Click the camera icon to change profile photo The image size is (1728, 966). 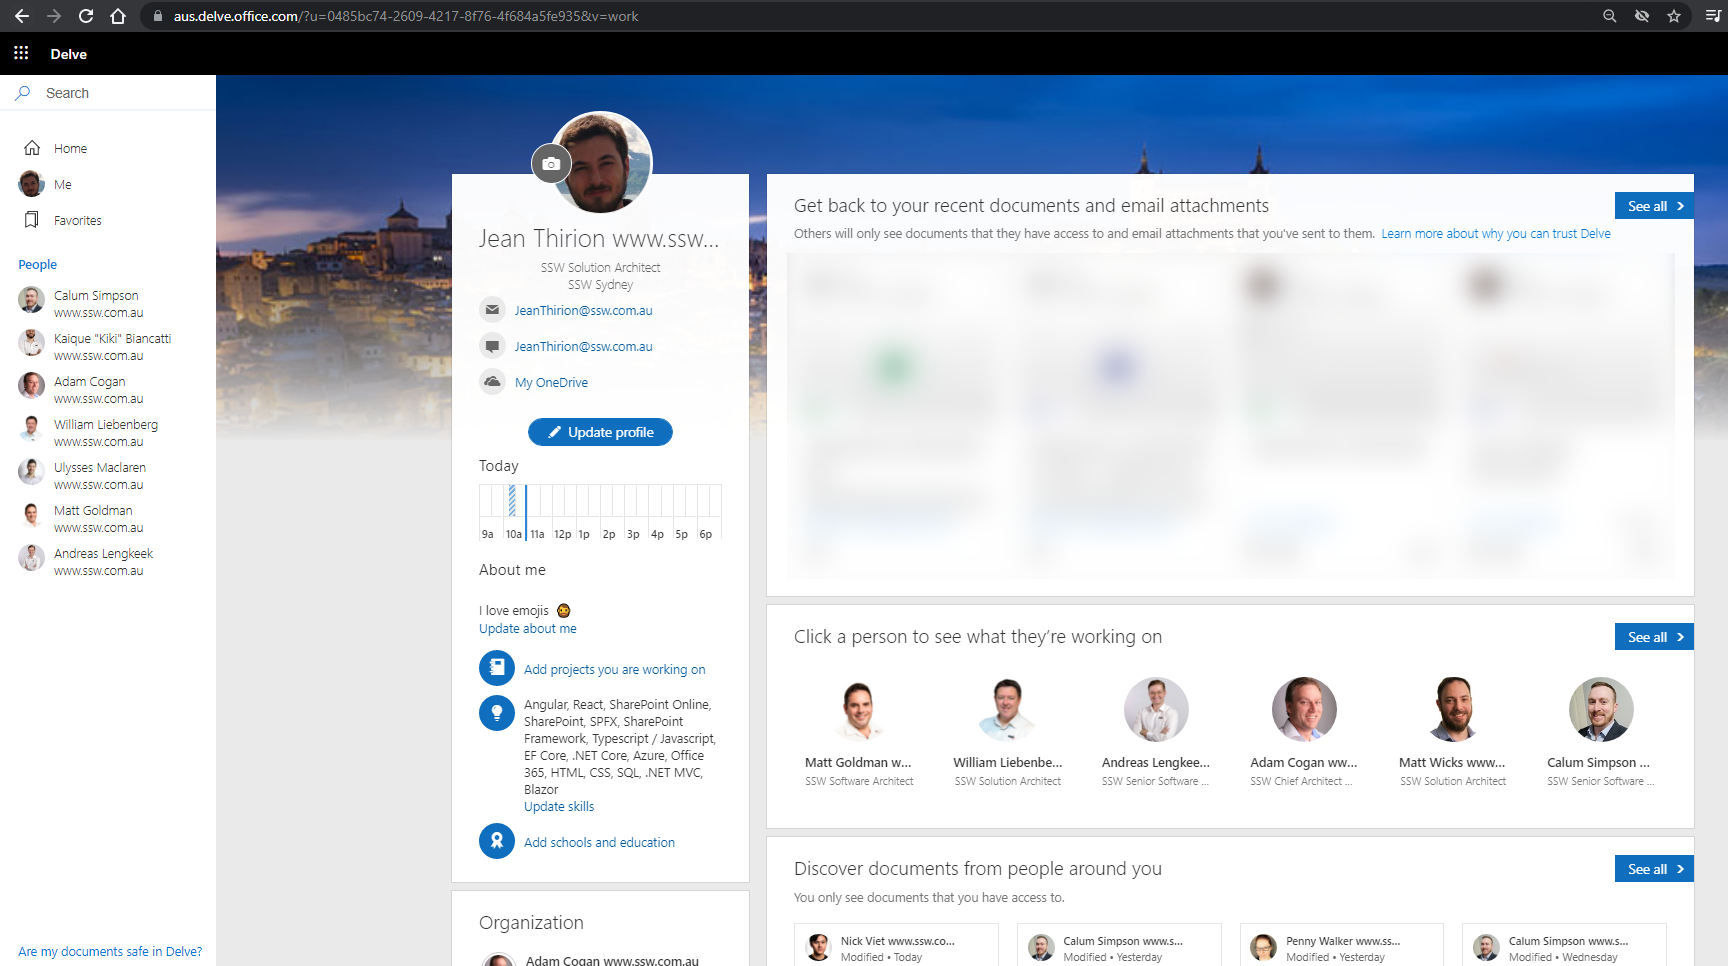[x=551, y=163]
